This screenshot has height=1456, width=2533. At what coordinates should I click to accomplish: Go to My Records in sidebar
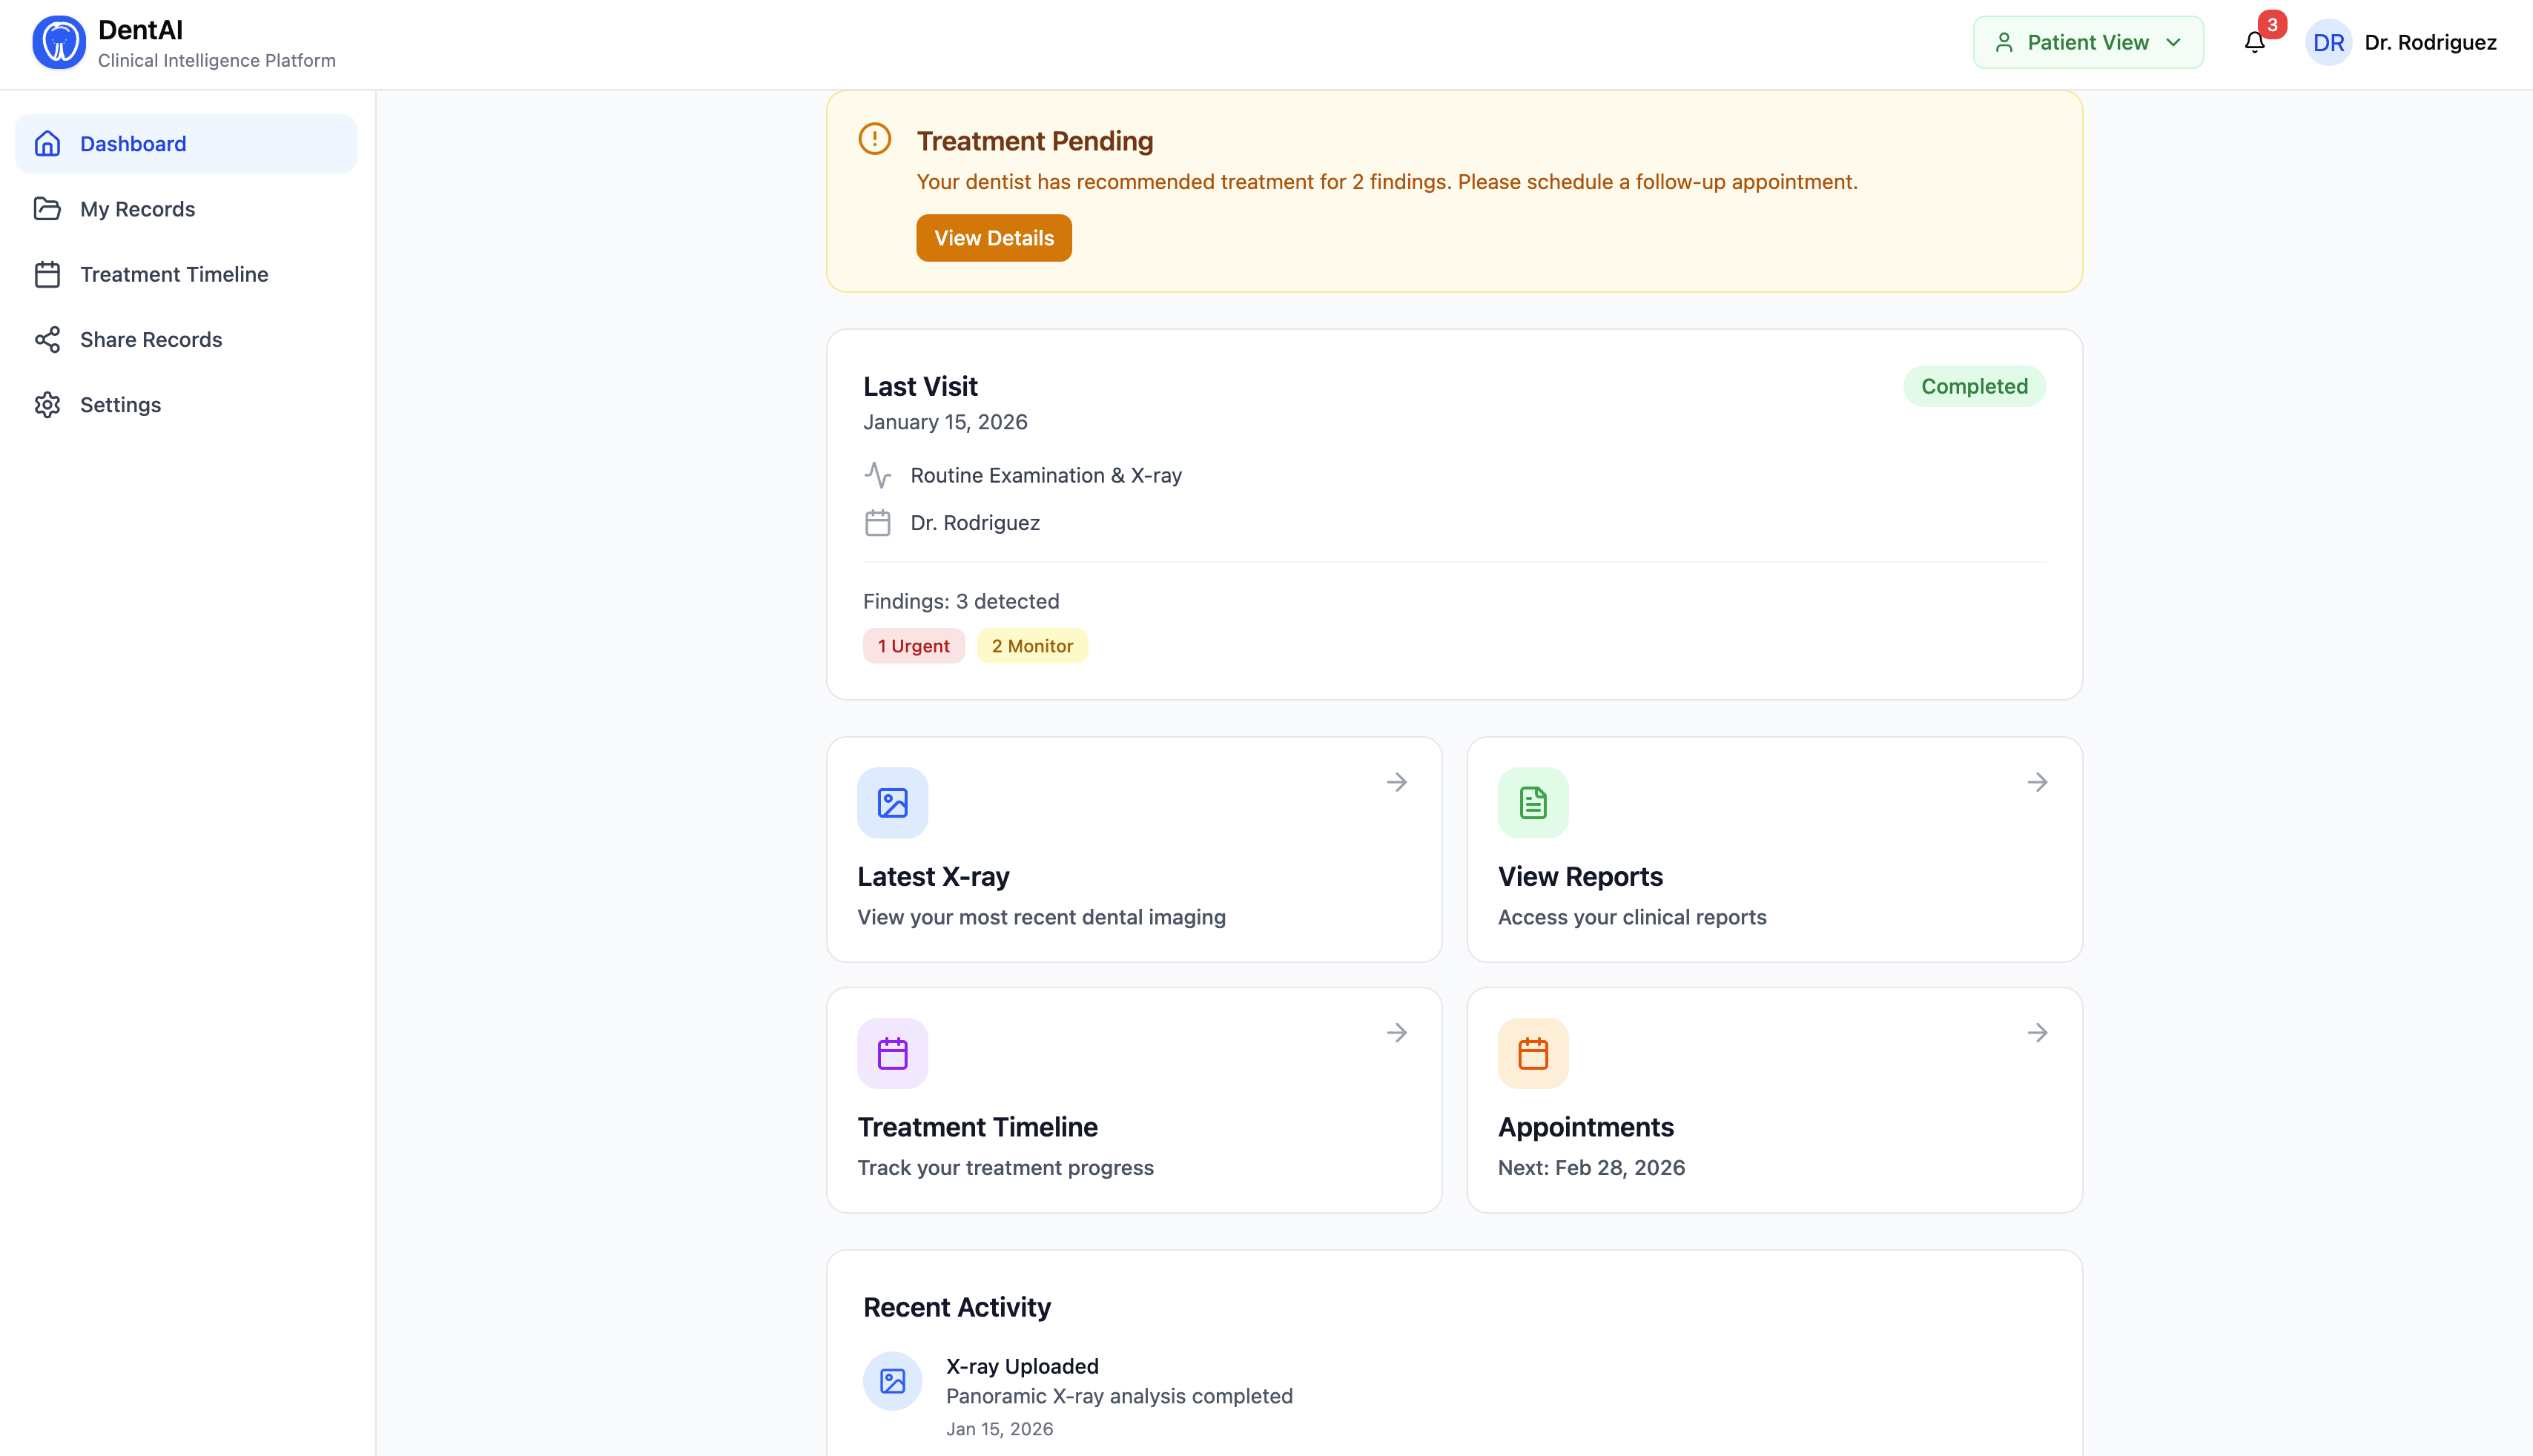pyautogui.click(x=137, y=209)
